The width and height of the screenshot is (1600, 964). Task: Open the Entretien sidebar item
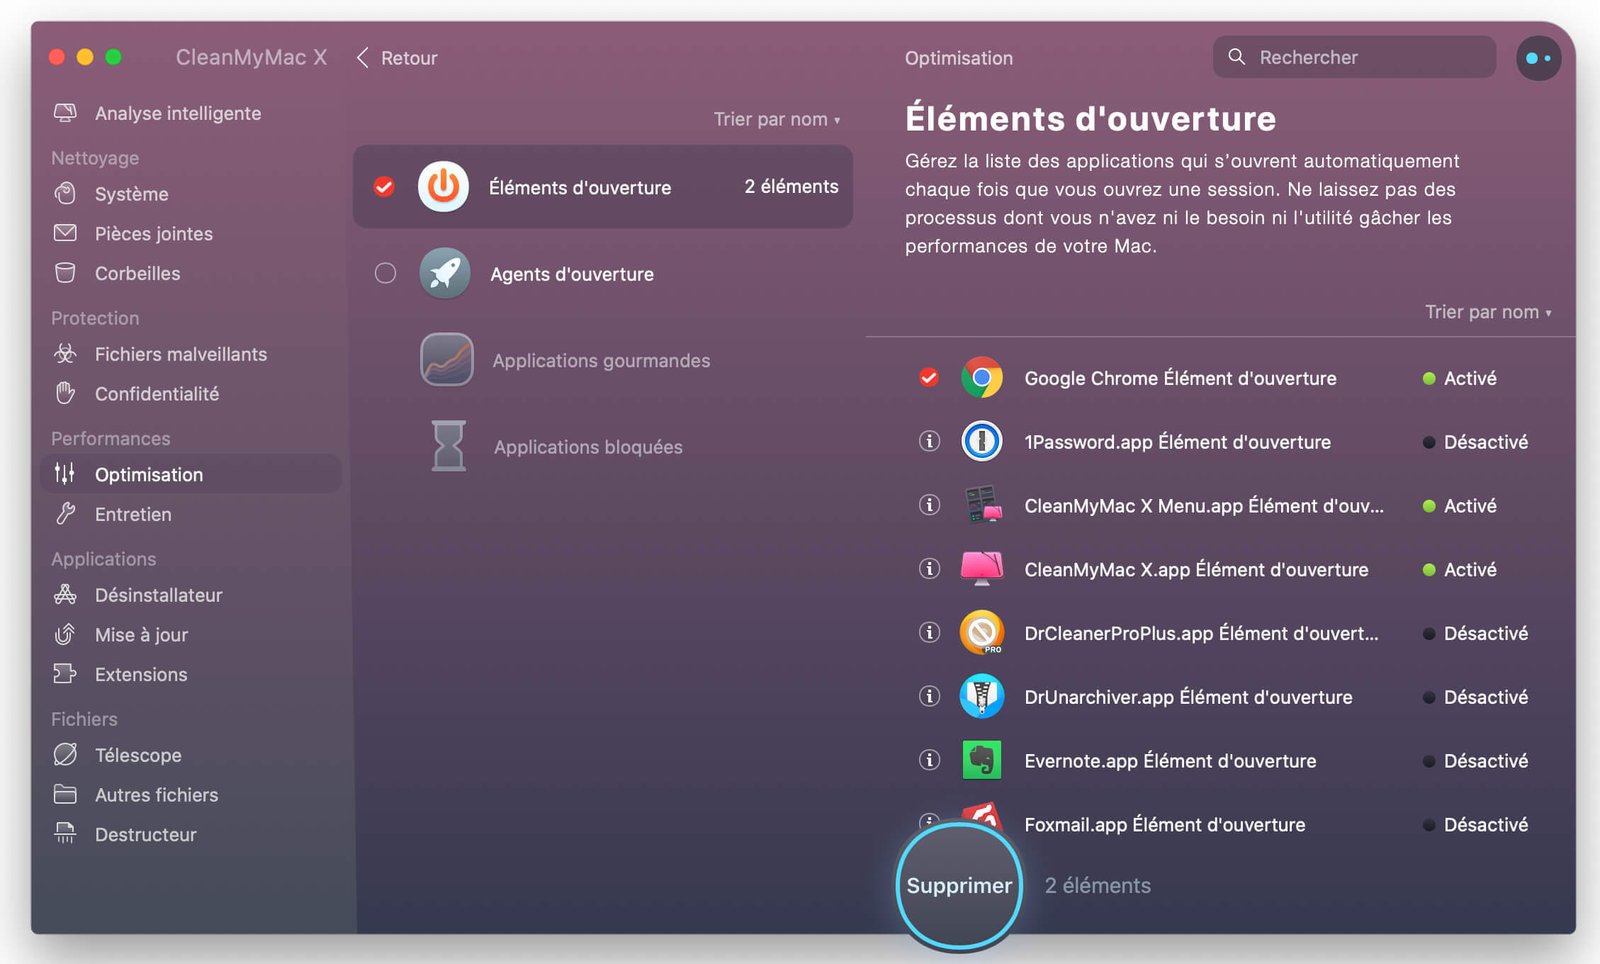pyautogui.click(x=191, y=514)
